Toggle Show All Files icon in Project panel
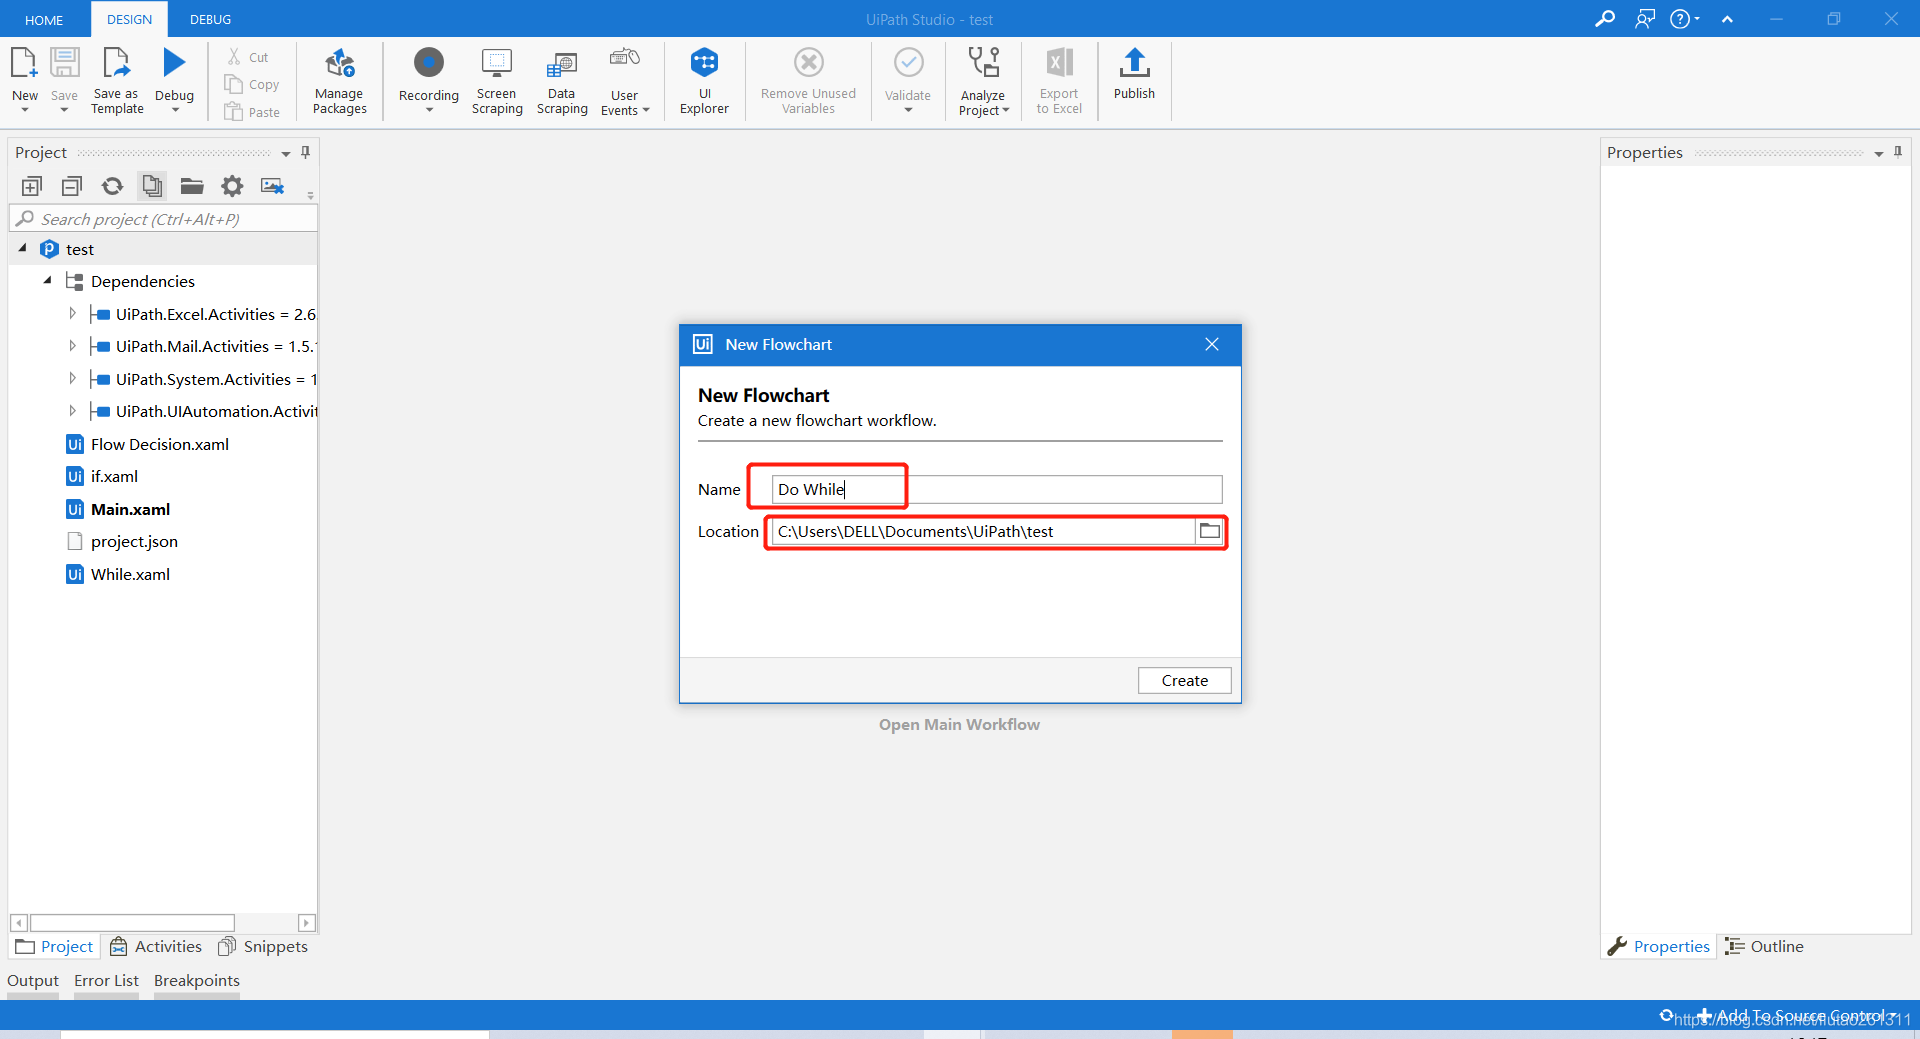 (152, 186)
